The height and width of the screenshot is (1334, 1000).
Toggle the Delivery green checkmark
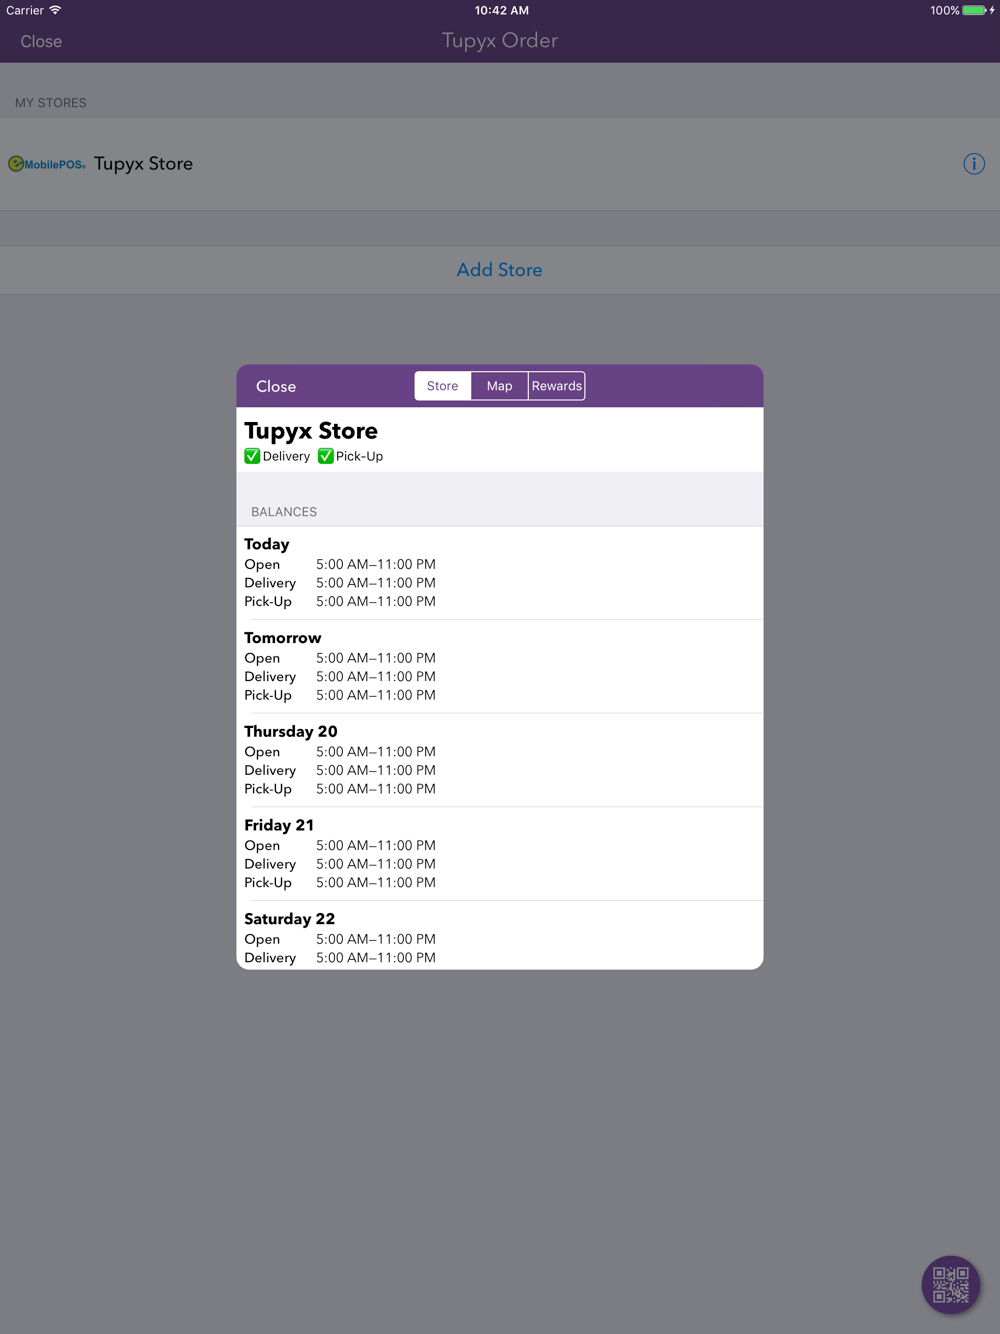pyautogui.click(x=252, y=456)
